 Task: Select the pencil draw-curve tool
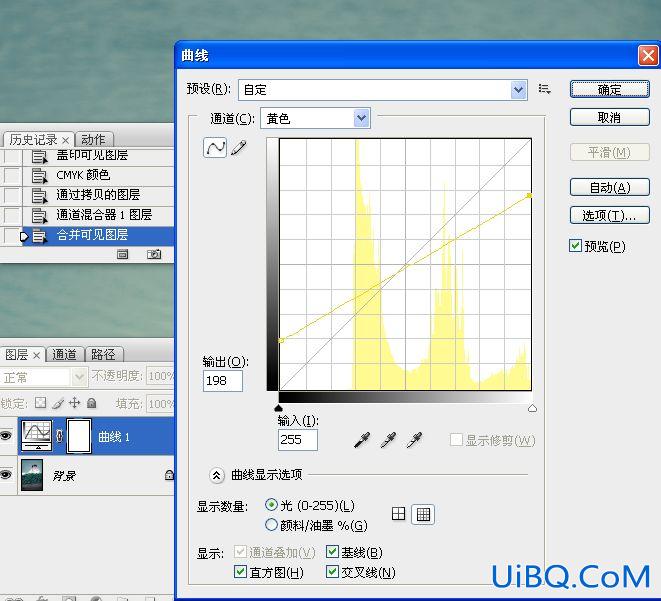click(x=238, y=148)
